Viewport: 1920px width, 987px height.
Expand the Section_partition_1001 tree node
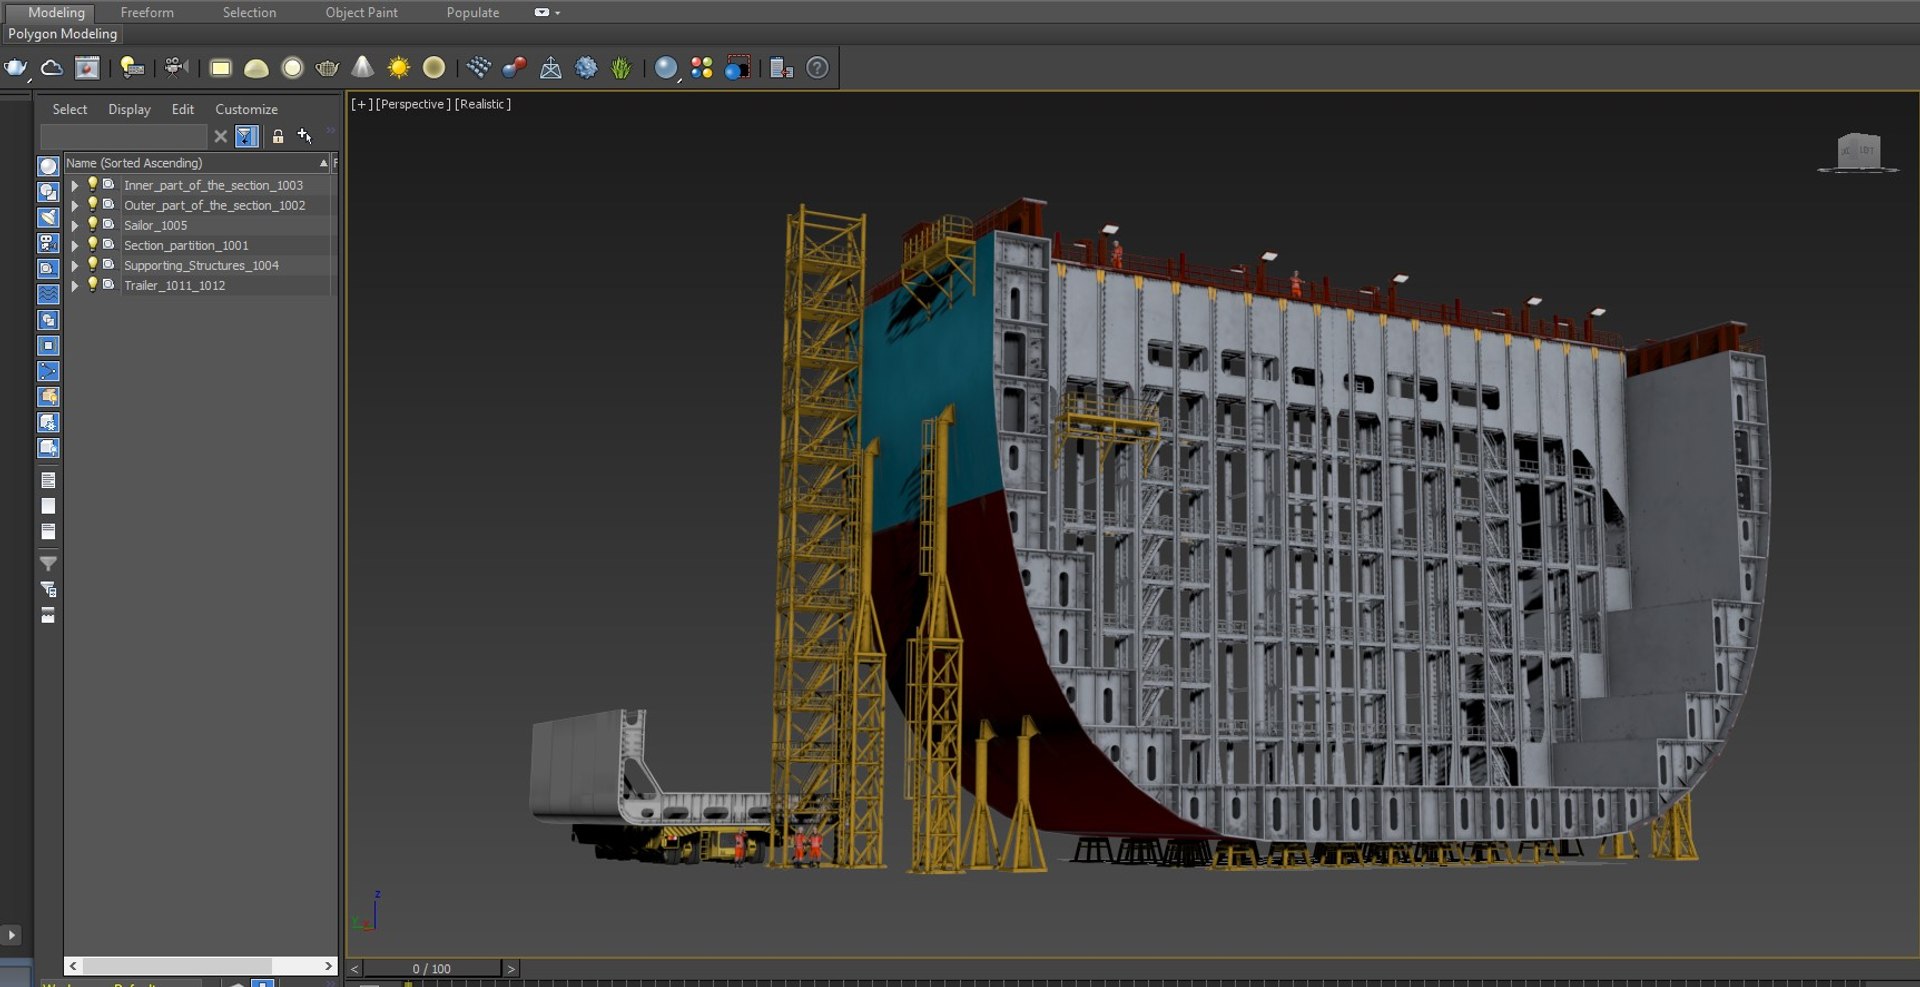(74, 246)
